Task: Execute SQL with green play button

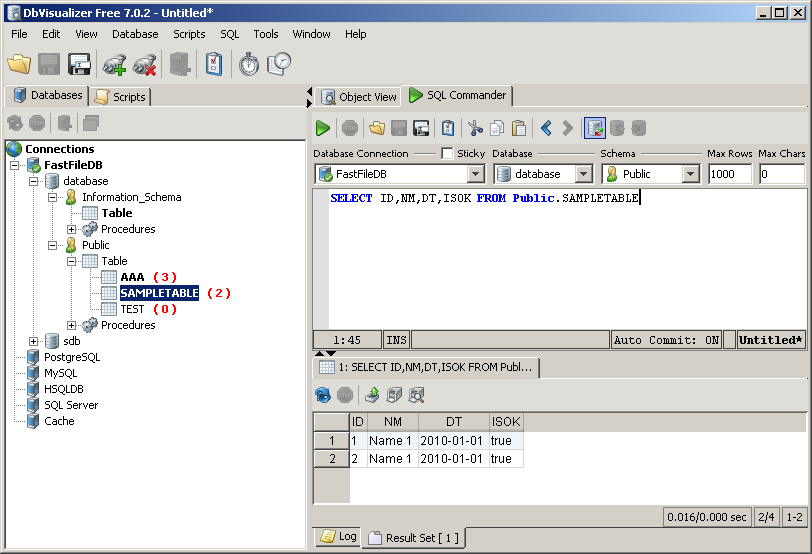Action: coord(323,128)
